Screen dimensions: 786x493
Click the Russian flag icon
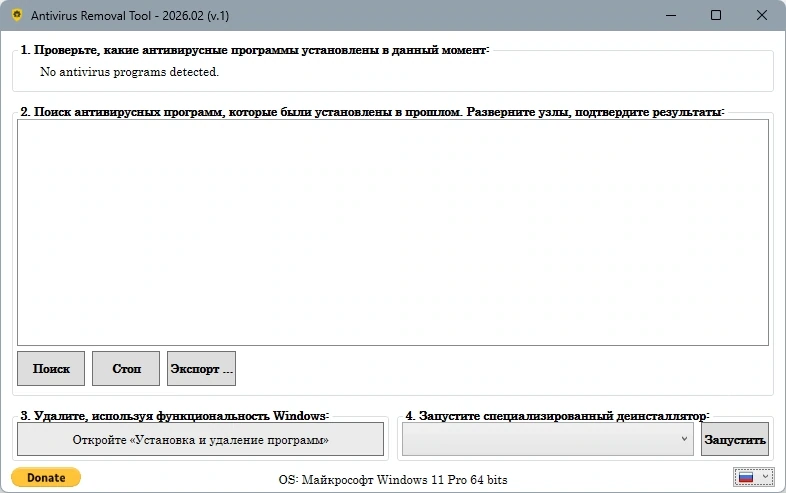pos(746,477)
